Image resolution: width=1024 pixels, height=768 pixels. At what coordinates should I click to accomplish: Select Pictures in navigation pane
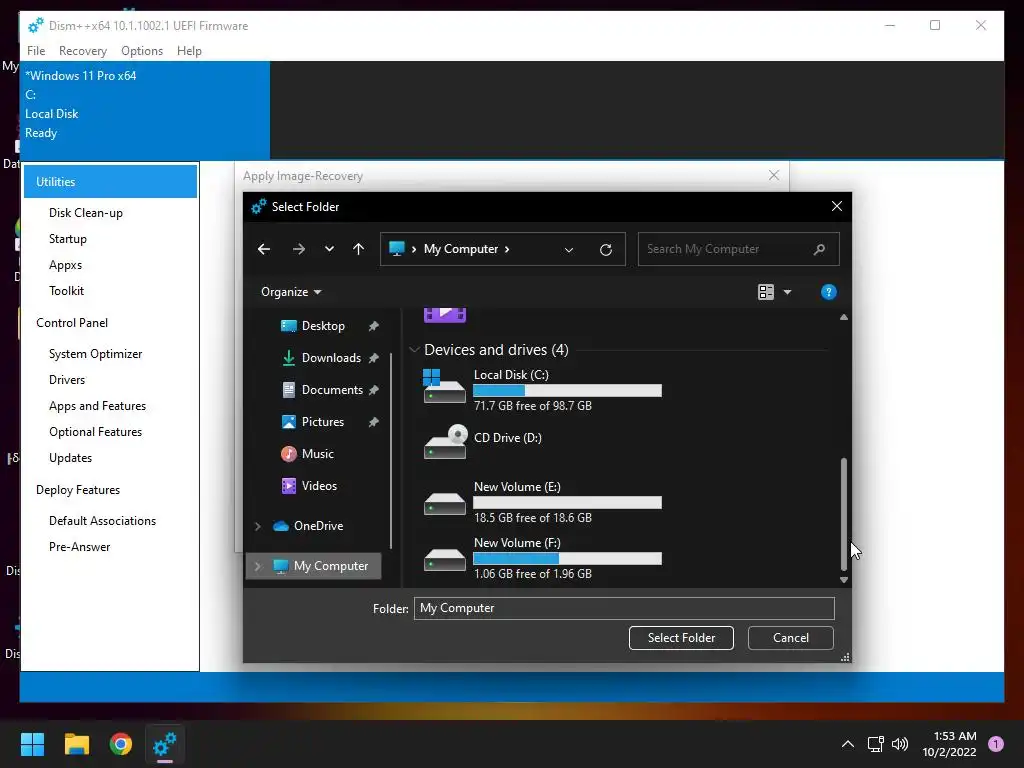(323, 422)
